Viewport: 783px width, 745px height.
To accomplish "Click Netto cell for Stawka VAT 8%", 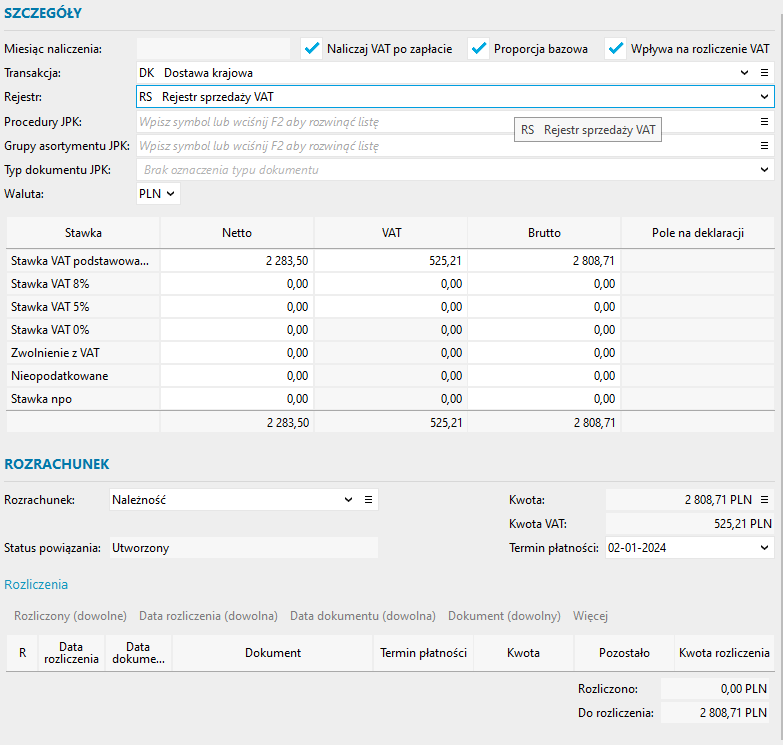I will [x=237, y=284].
